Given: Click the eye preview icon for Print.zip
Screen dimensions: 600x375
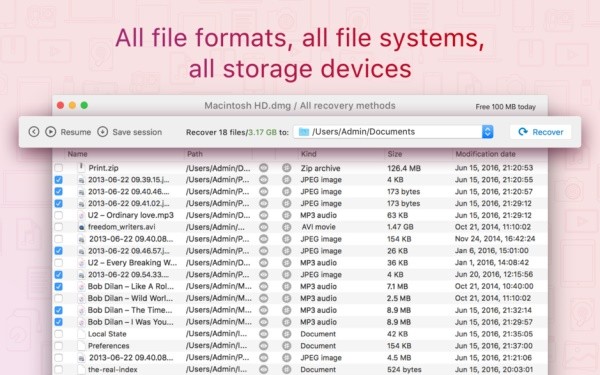Looking at the screenshot, I should point(264,168).
